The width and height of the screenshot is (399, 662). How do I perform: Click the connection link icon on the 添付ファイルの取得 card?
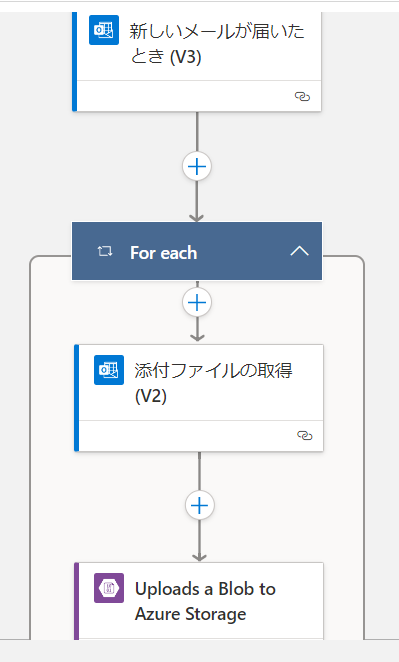pos(305,435)
